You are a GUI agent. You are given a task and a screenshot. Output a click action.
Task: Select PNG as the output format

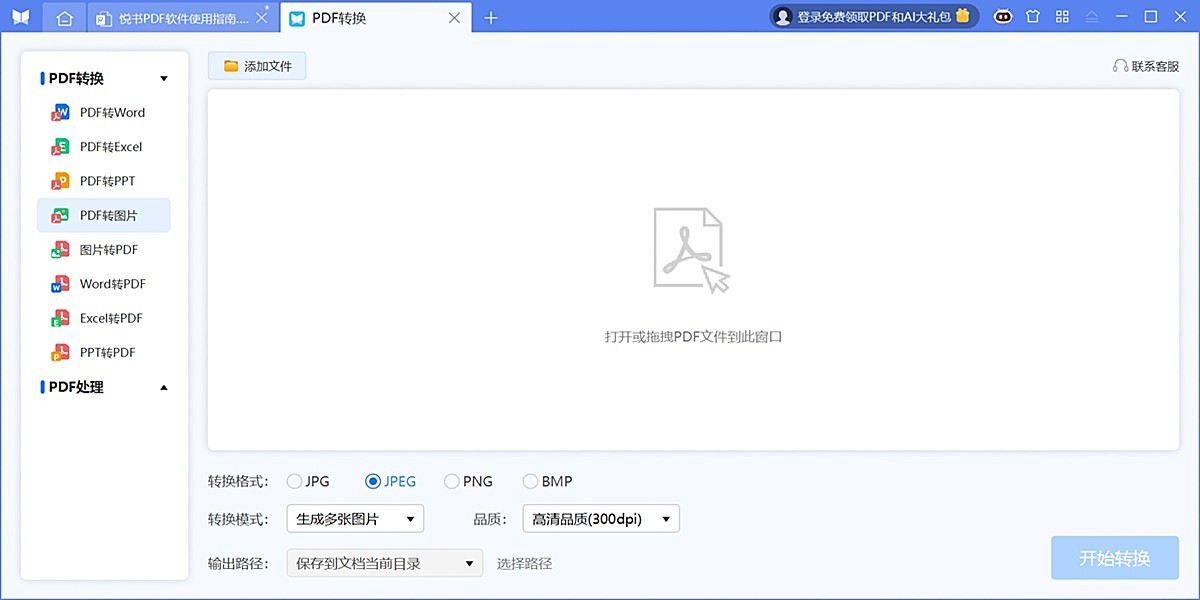coord(450,481)
